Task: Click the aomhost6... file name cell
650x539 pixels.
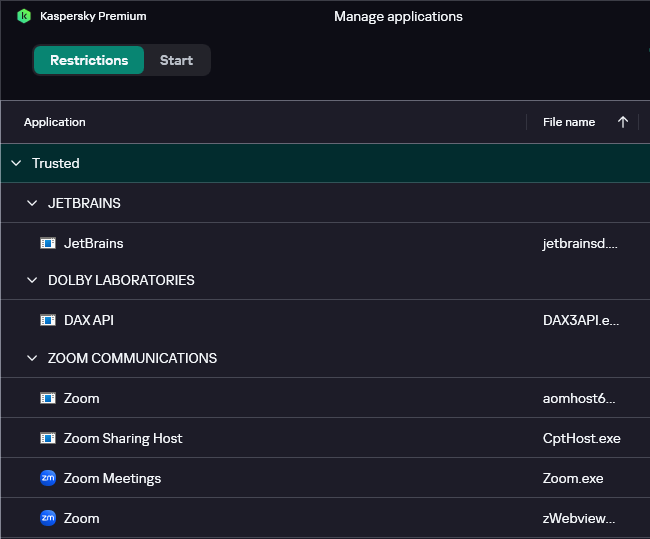Action: [579, 398]
